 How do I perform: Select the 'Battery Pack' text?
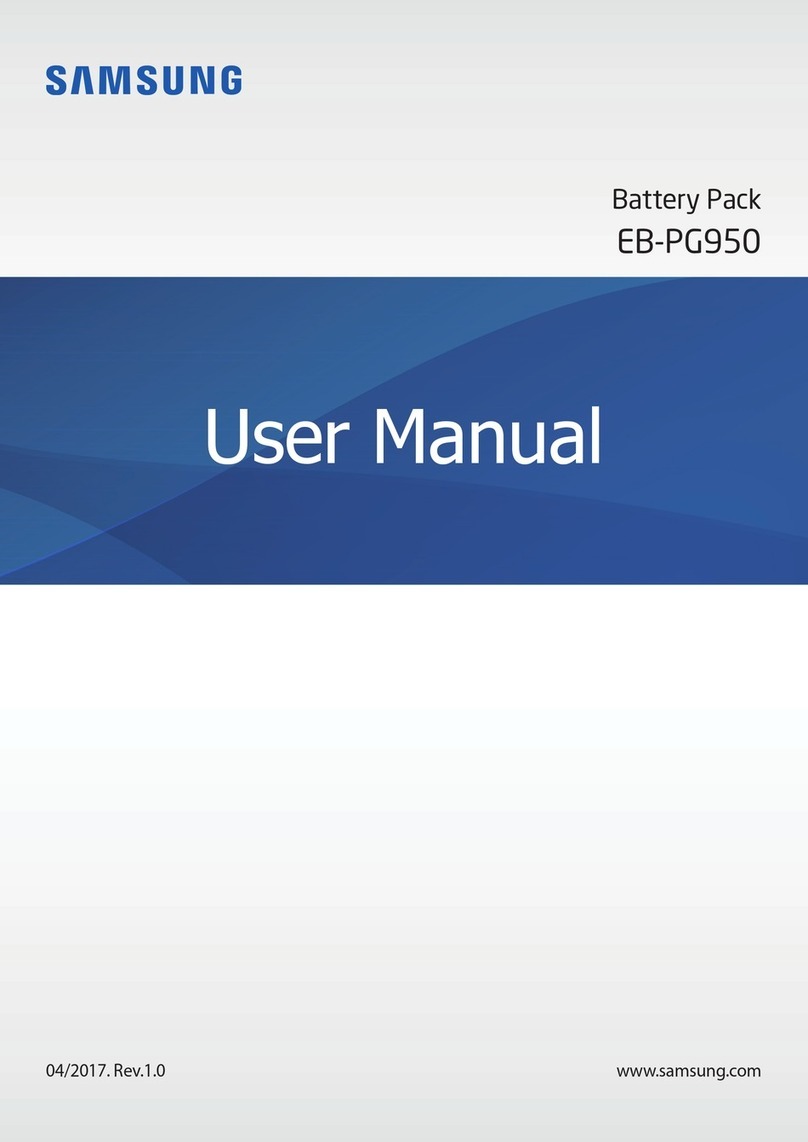[x=686, y=199]
